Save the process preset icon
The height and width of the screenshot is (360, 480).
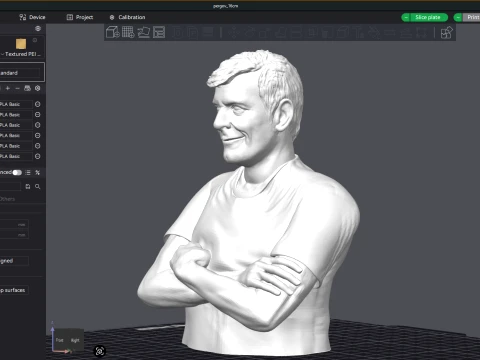[x=28, y=187]
